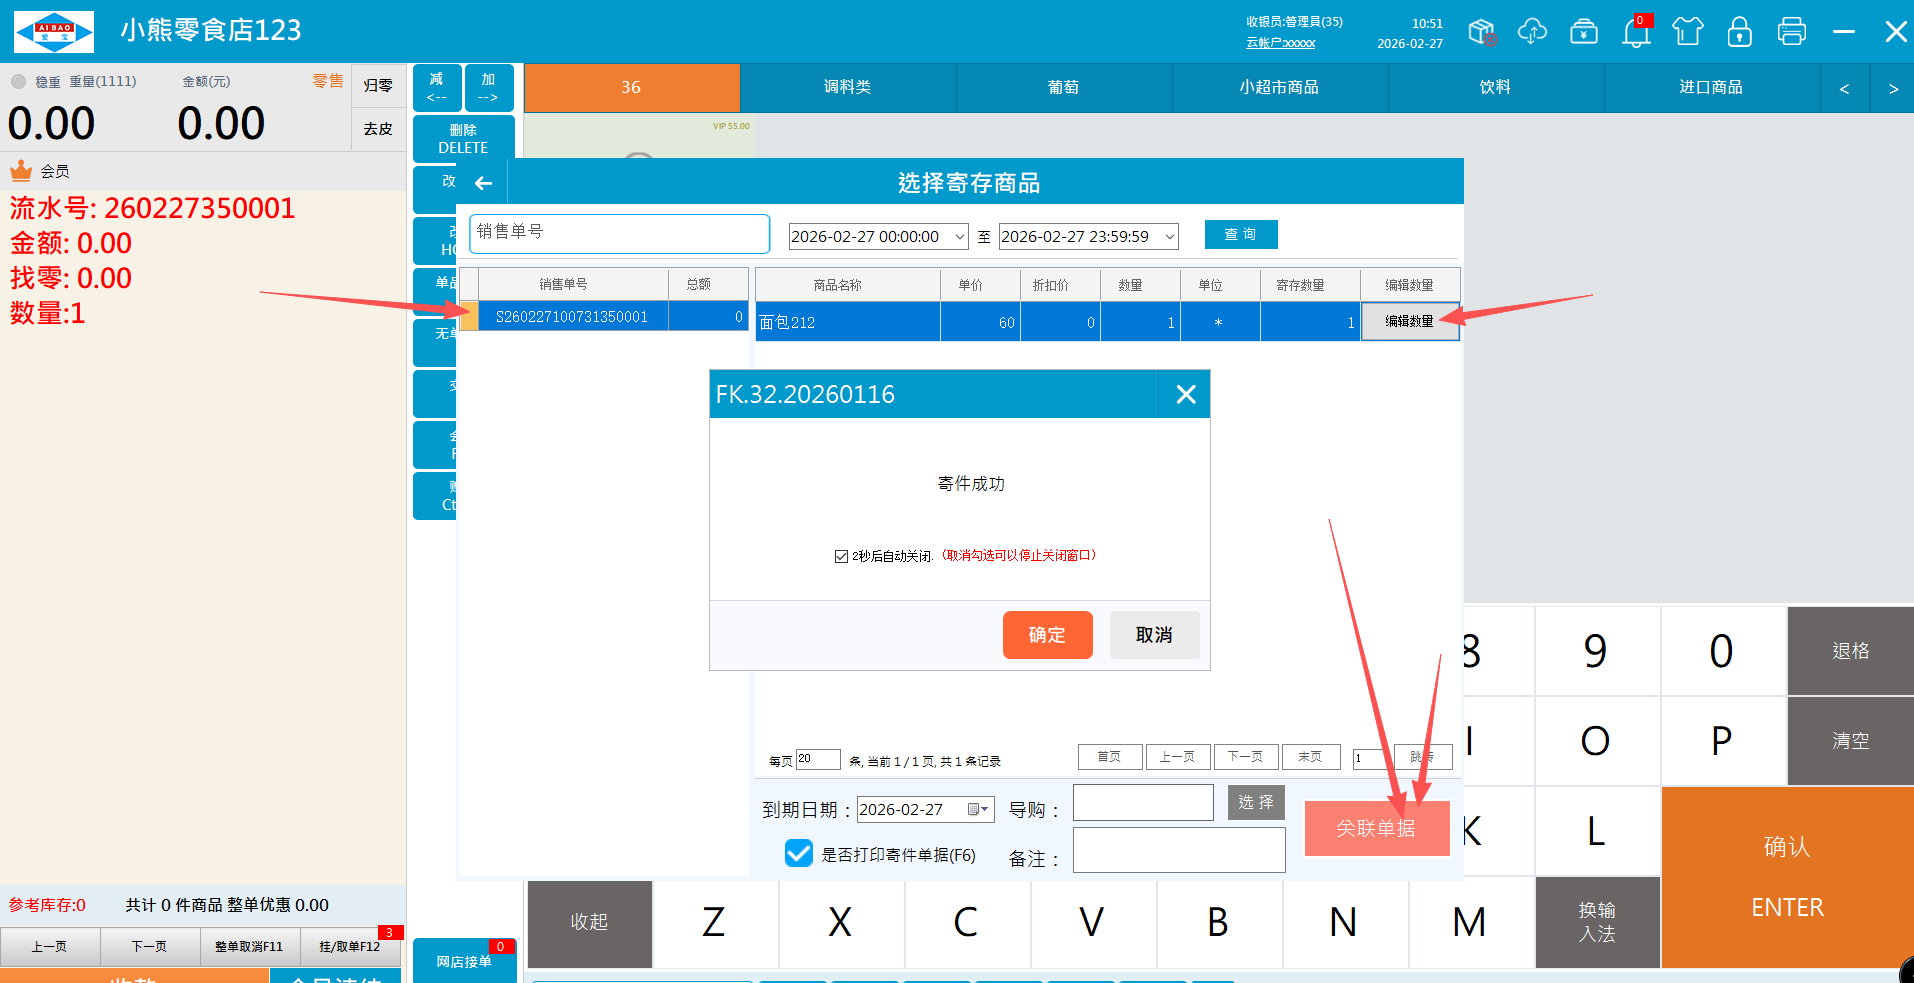The width and height of the screenshot is (1914, 983).
Task: Open the 到期日期 date picker
Action: 979,809
